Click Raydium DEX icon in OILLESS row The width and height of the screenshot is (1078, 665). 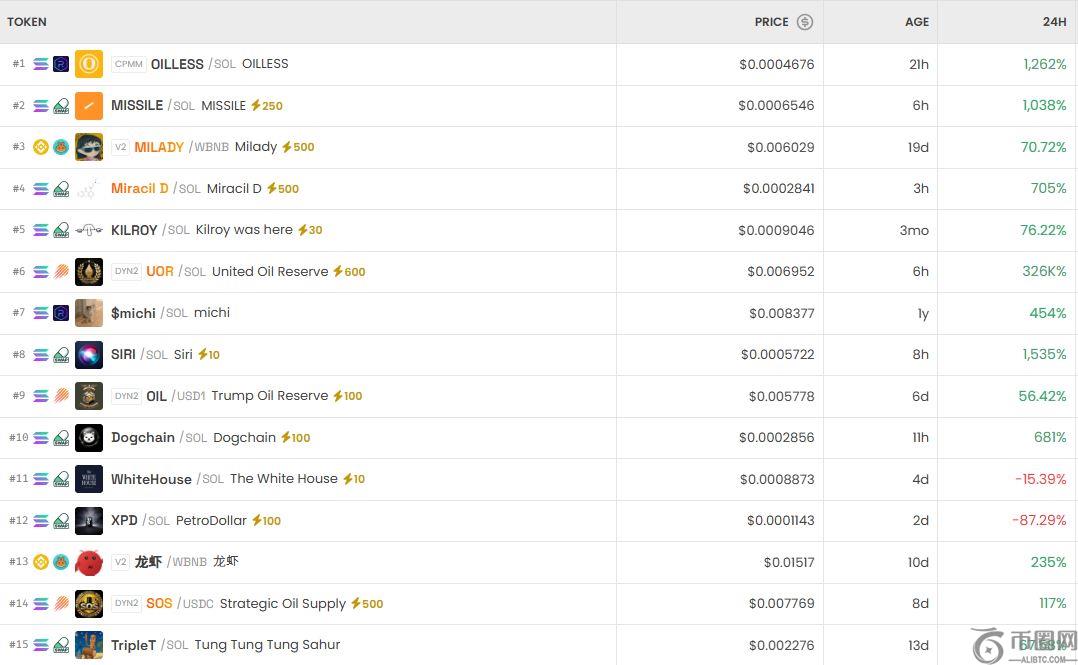coord(61,64)
